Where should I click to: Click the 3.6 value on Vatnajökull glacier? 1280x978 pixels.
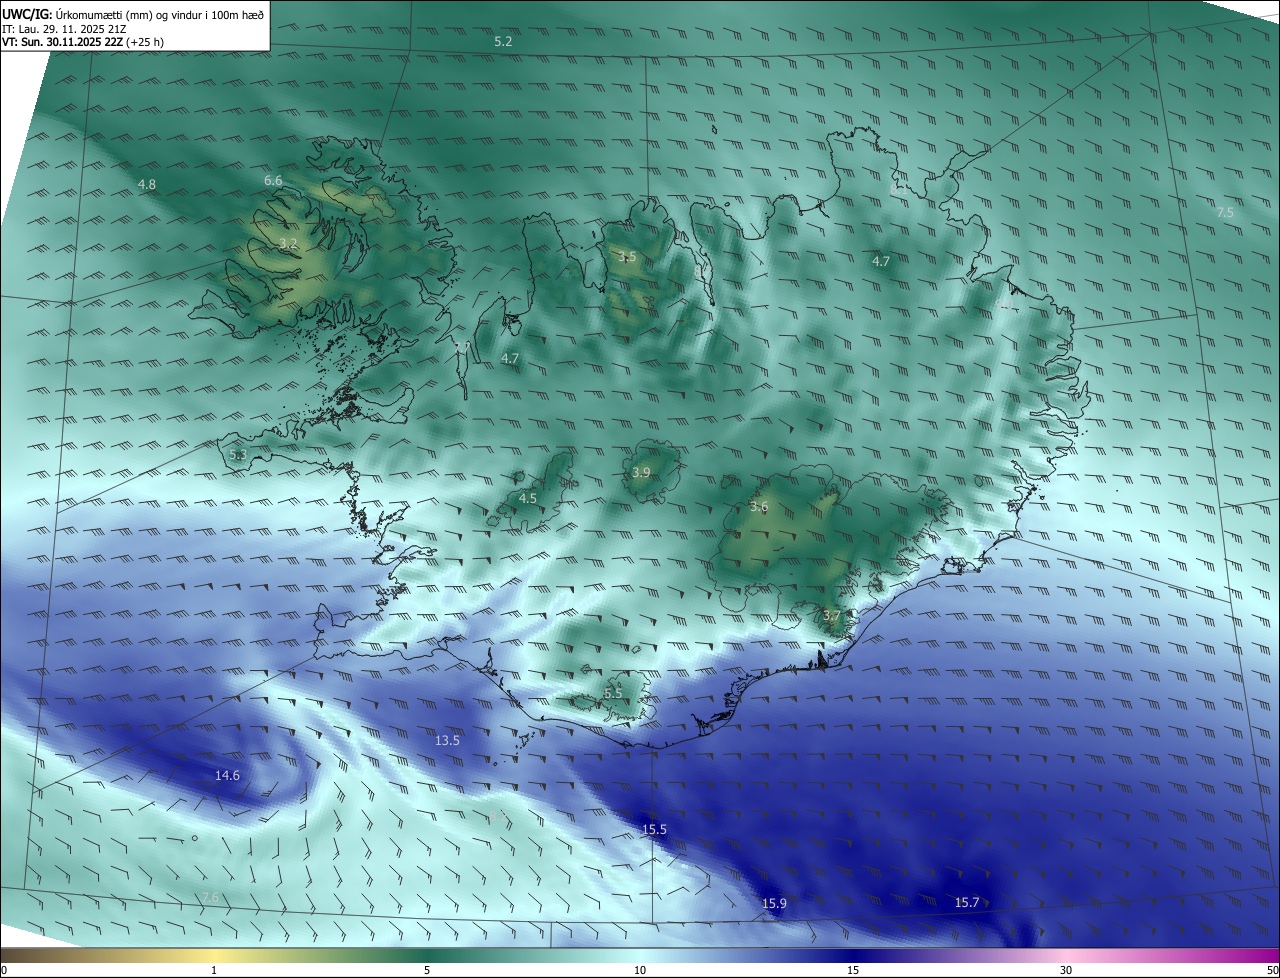click(x=759, y=507)
